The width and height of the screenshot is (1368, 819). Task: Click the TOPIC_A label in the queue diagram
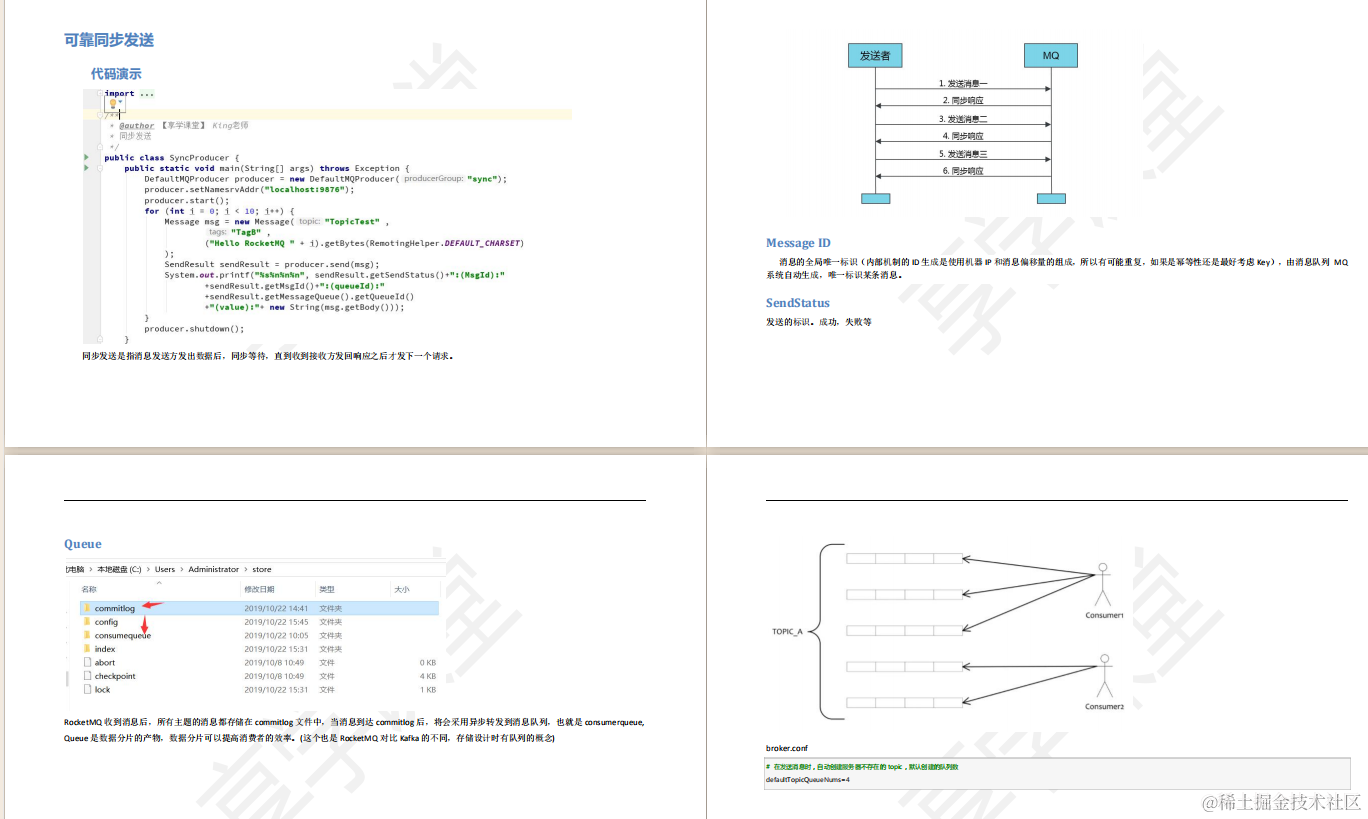(x=787, y=632)
